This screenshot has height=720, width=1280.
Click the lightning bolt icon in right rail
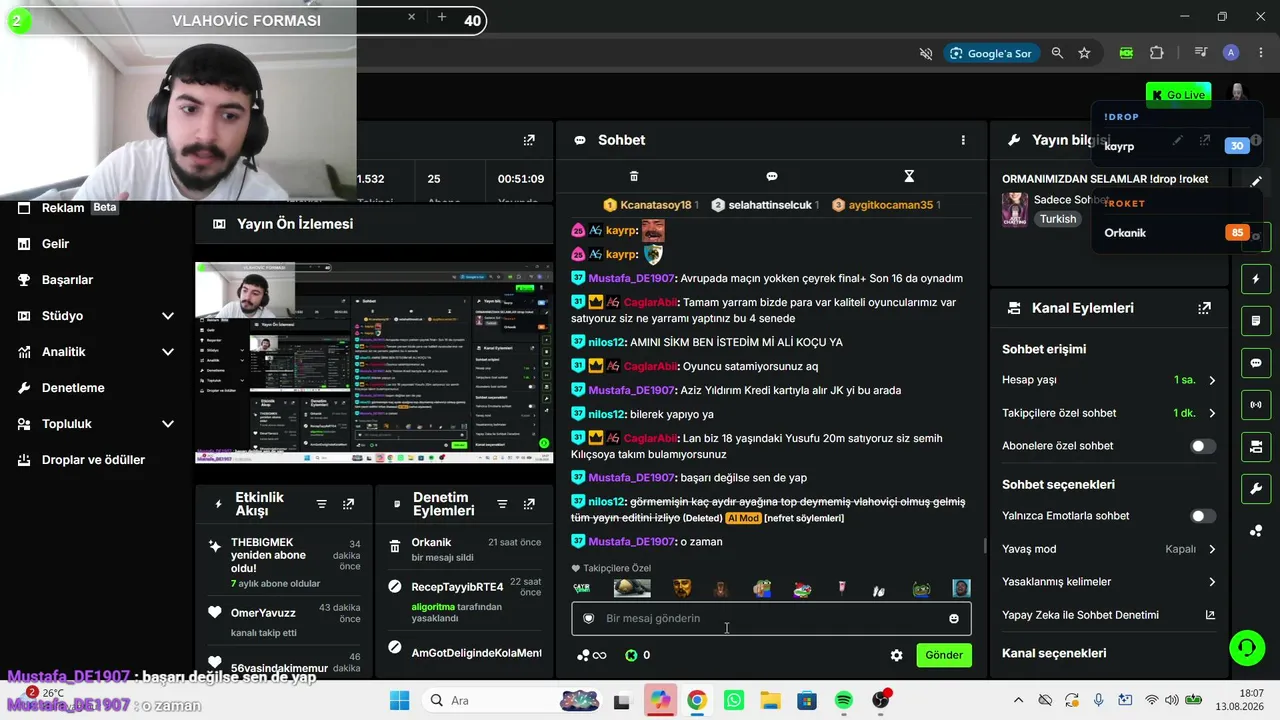[1256, 279]
